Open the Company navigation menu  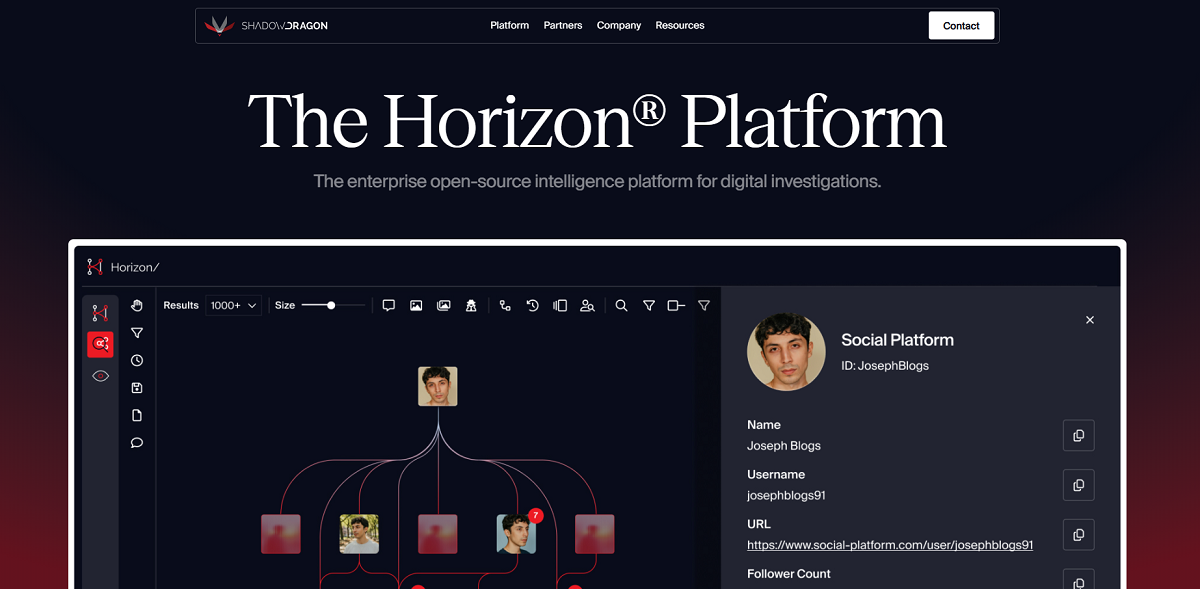click(618, 25)
